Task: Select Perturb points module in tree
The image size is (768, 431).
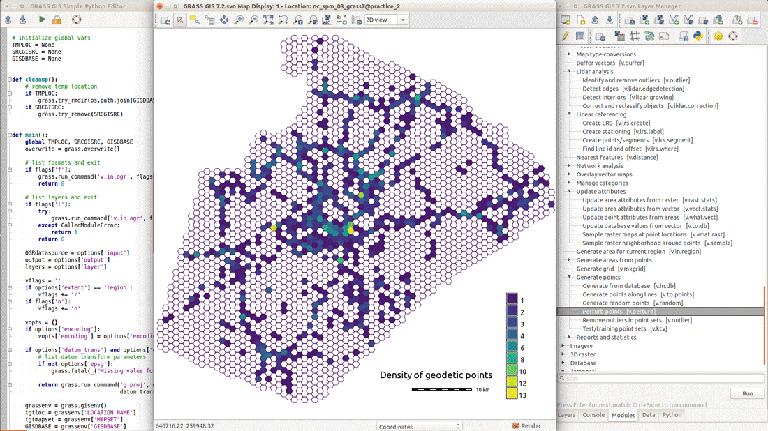Action: [x=619, y=311]
